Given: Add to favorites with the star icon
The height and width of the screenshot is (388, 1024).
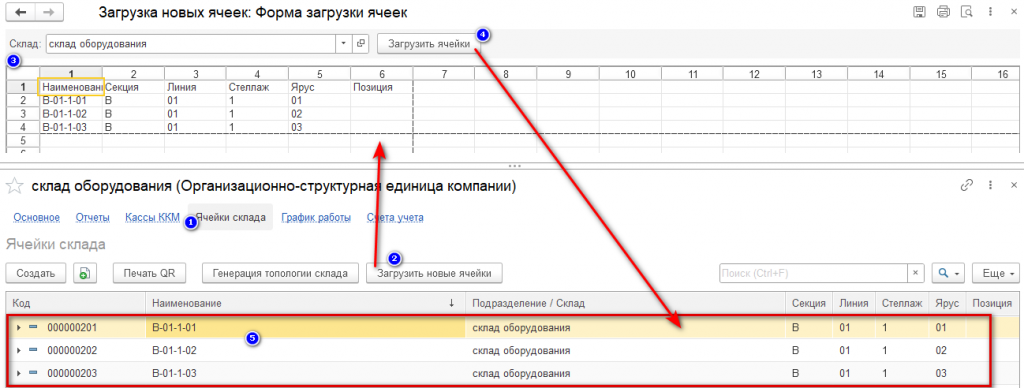Looking at the screenshot, I should click(x=14, y=187).
